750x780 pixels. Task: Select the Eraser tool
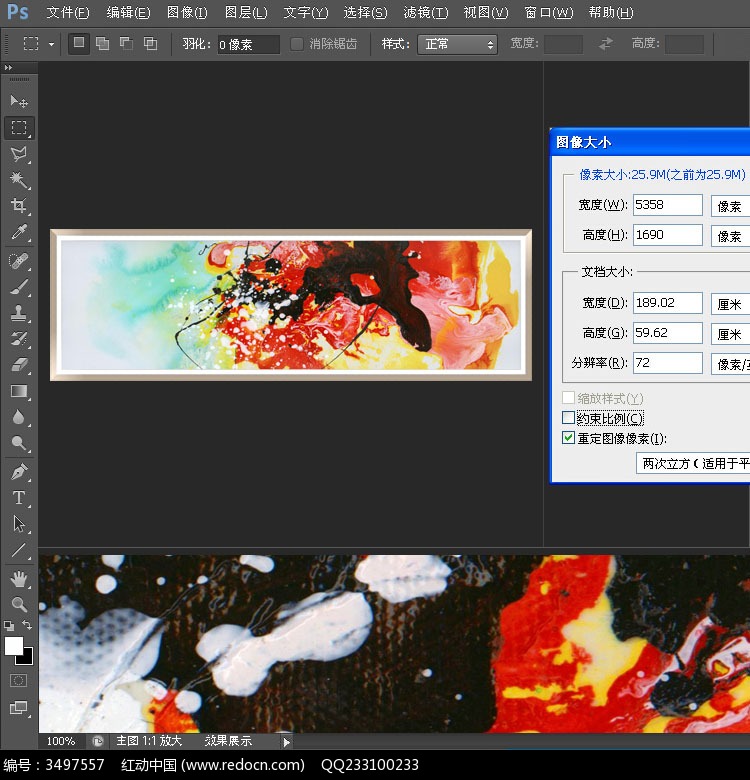pyautogui.click(x=19, y=365)
